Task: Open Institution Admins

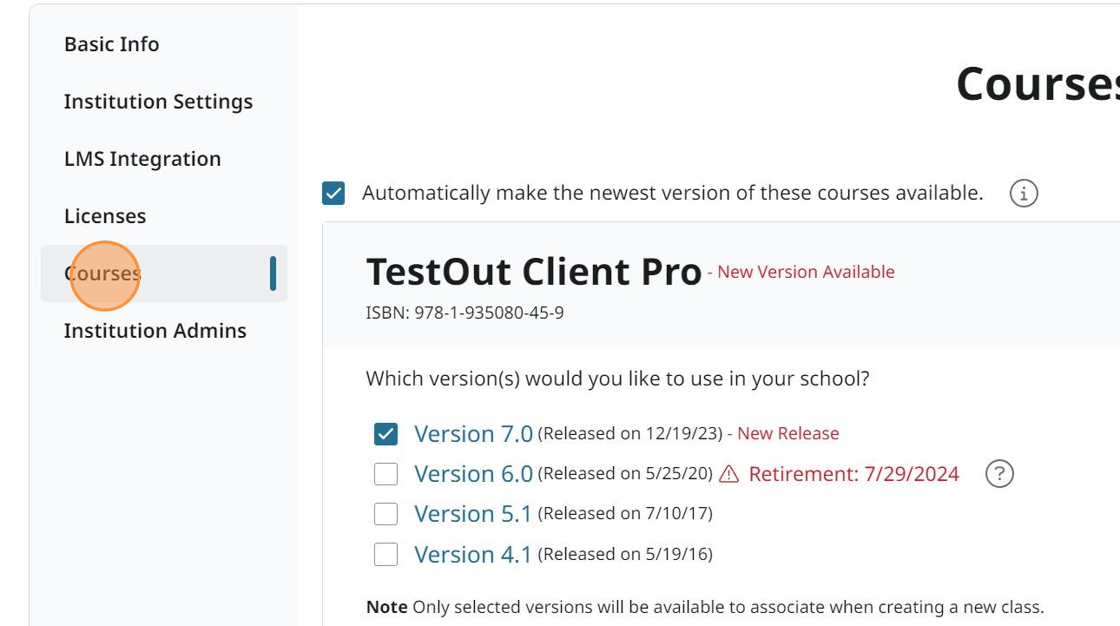Action: tap(155, 330)
